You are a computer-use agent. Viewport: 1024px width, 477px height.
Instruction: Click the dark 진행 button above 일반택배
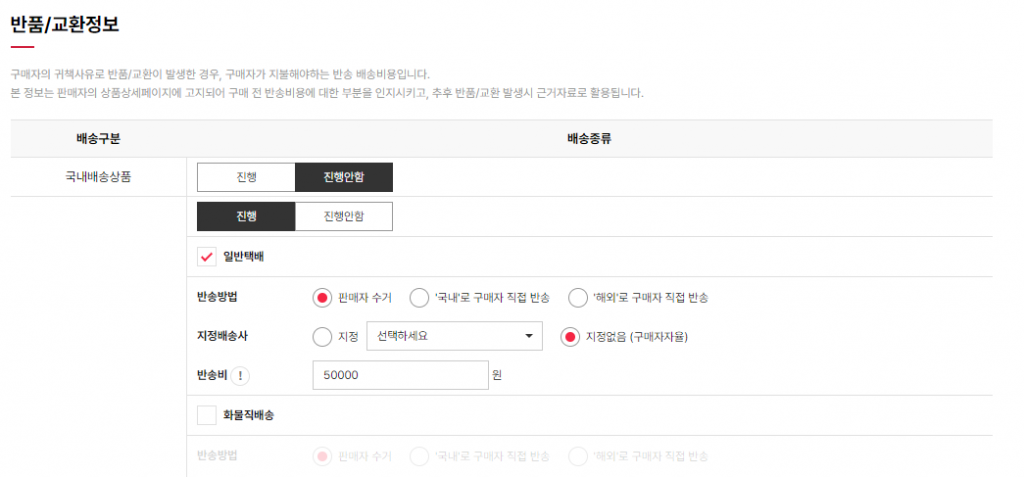click(x=246, y=217)
